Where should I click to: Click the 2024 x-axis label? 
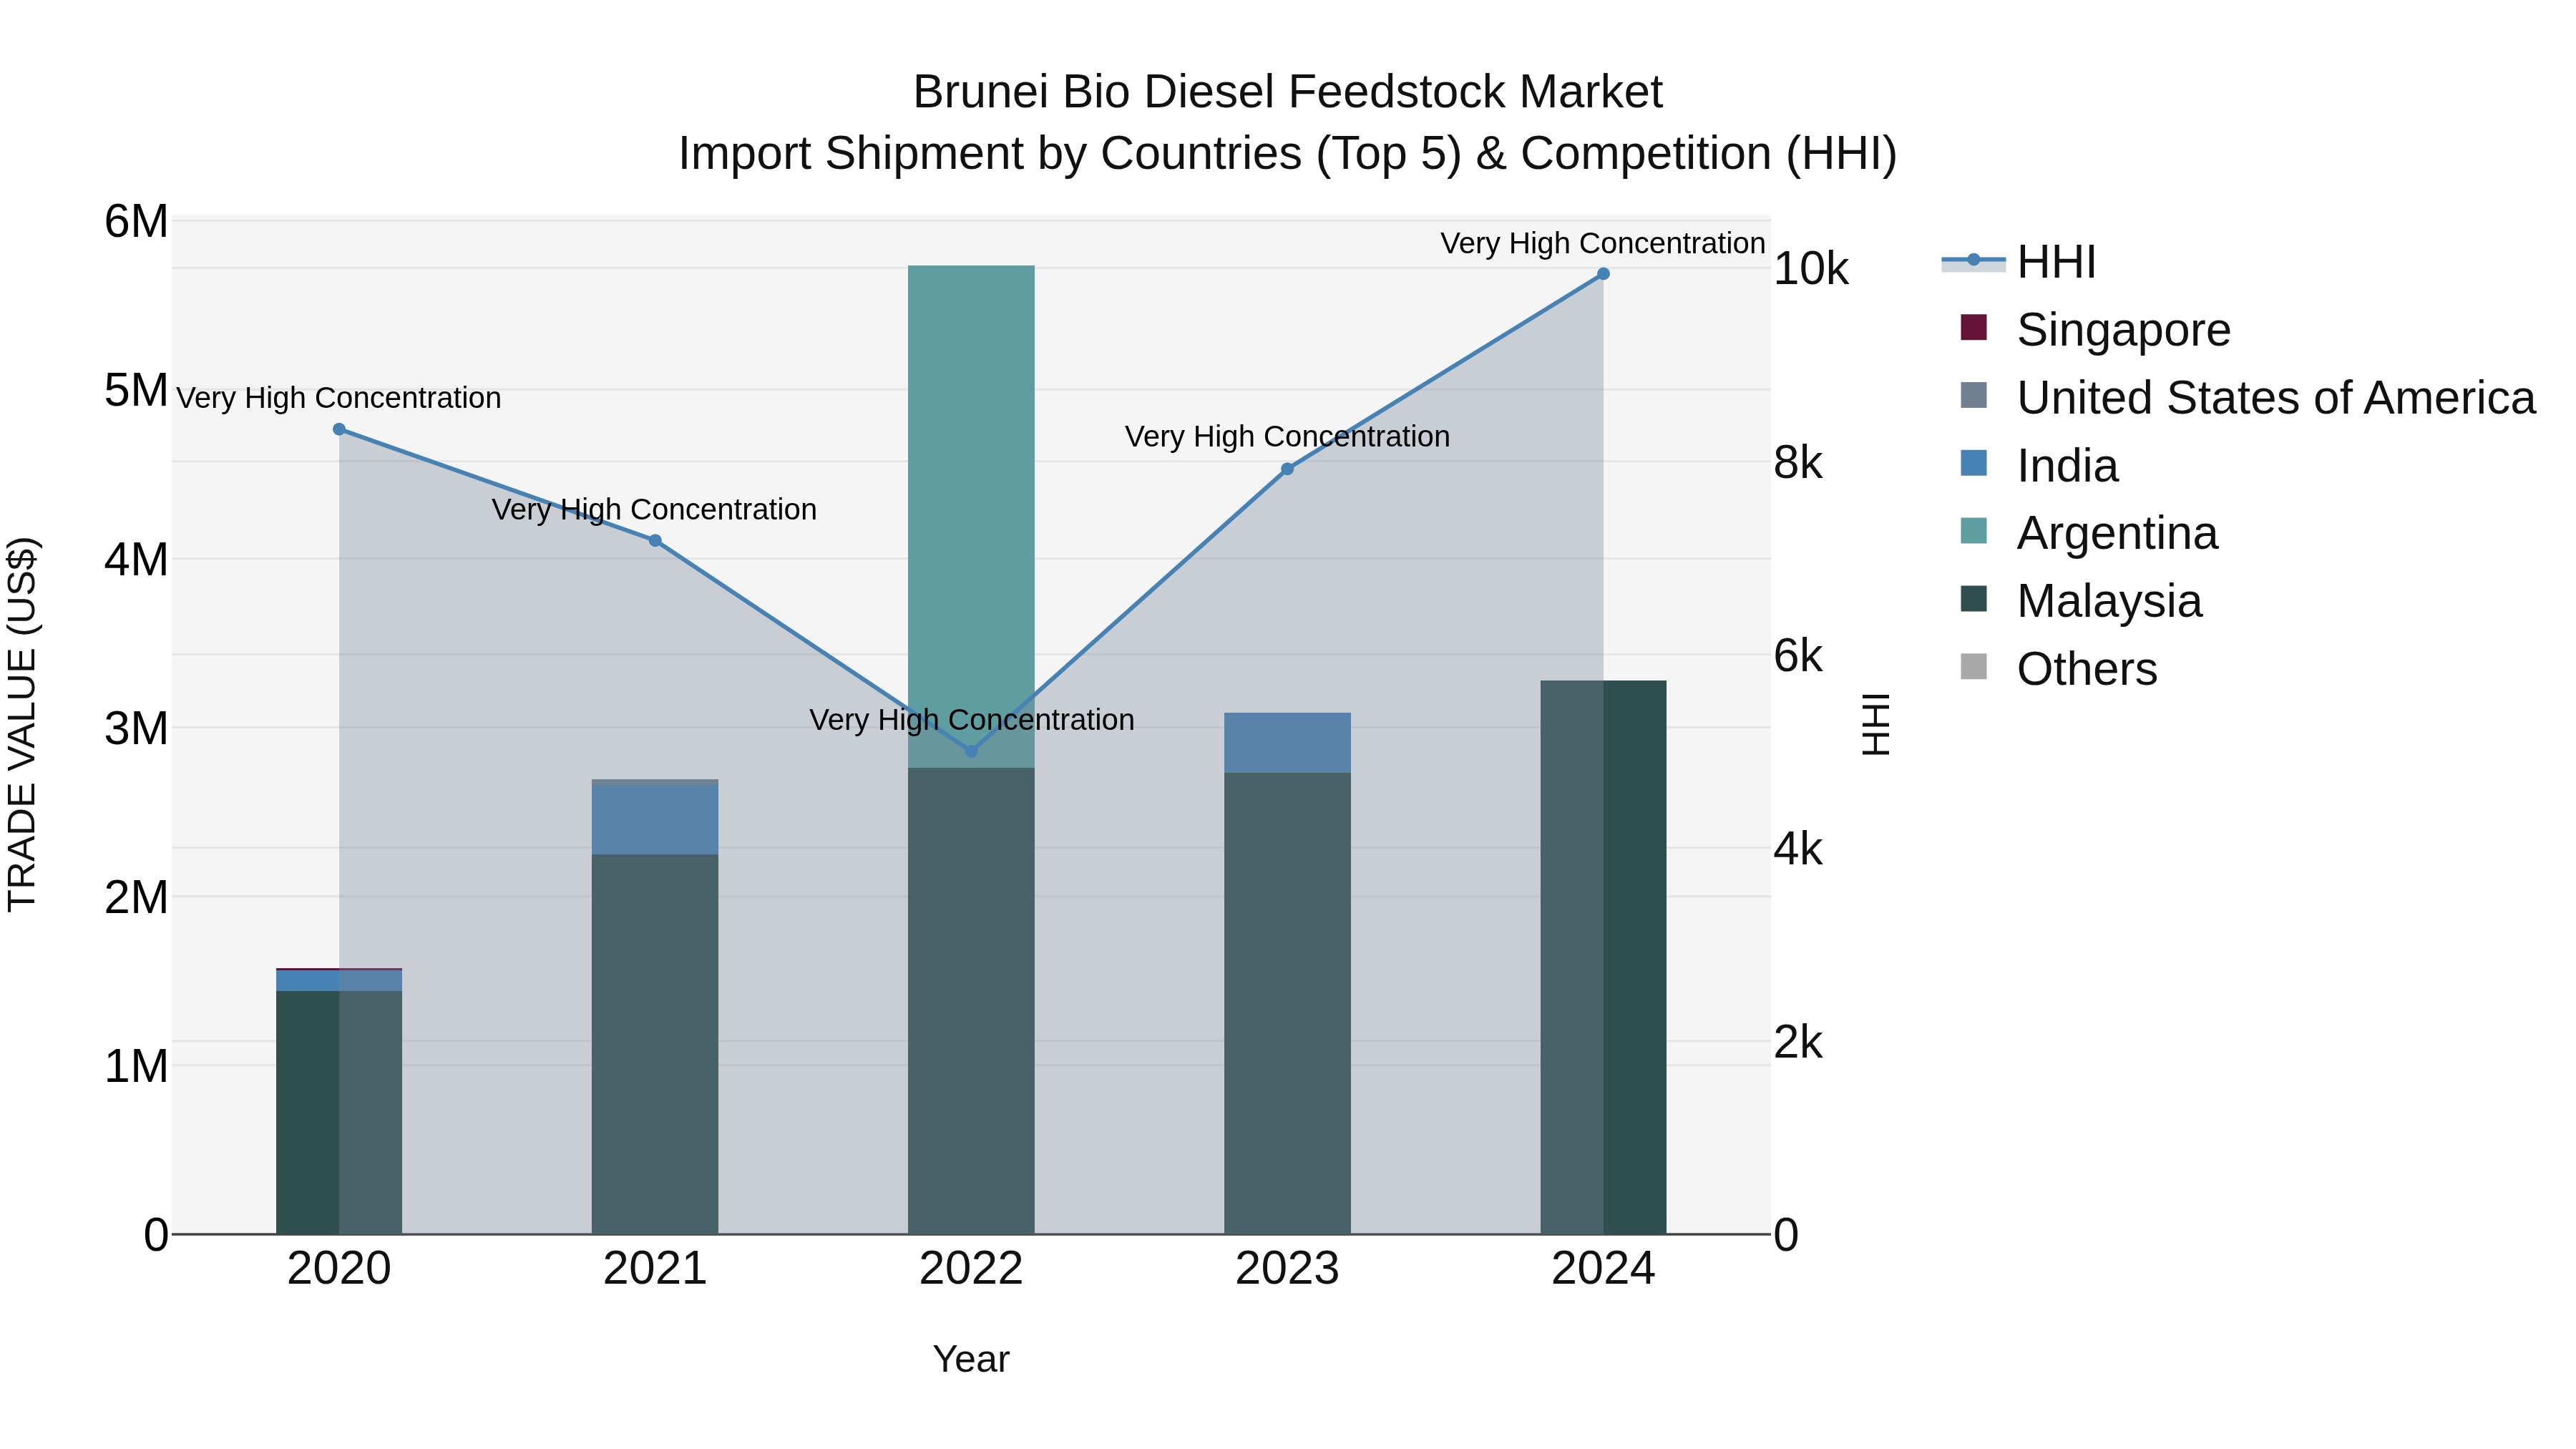point(1603,1269)
